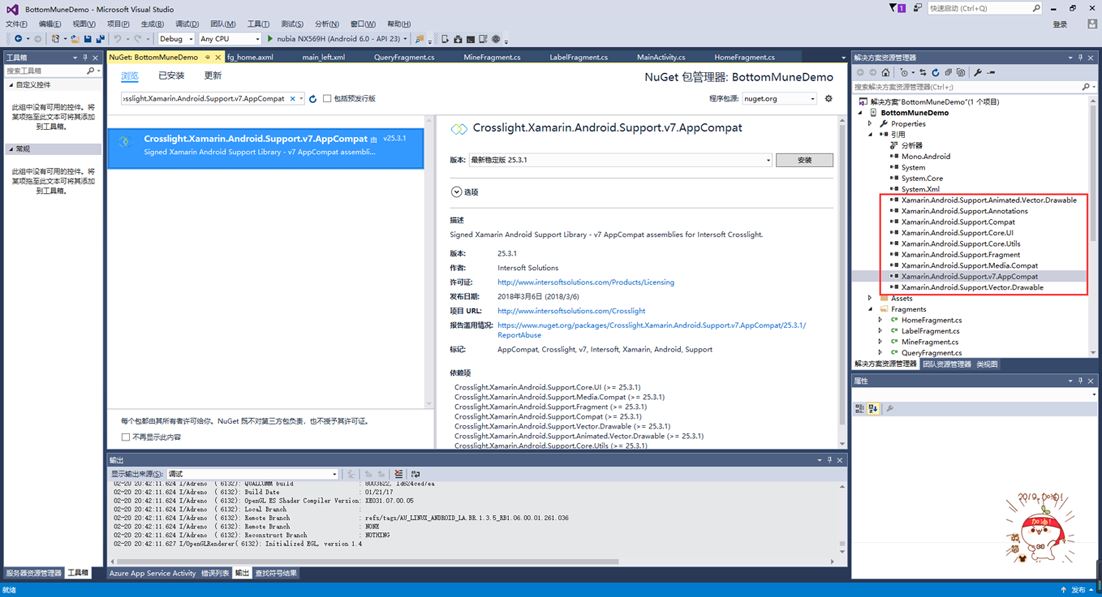Start debugging with the green play icon
1102x597 pixels.
(x=270, y=39)
